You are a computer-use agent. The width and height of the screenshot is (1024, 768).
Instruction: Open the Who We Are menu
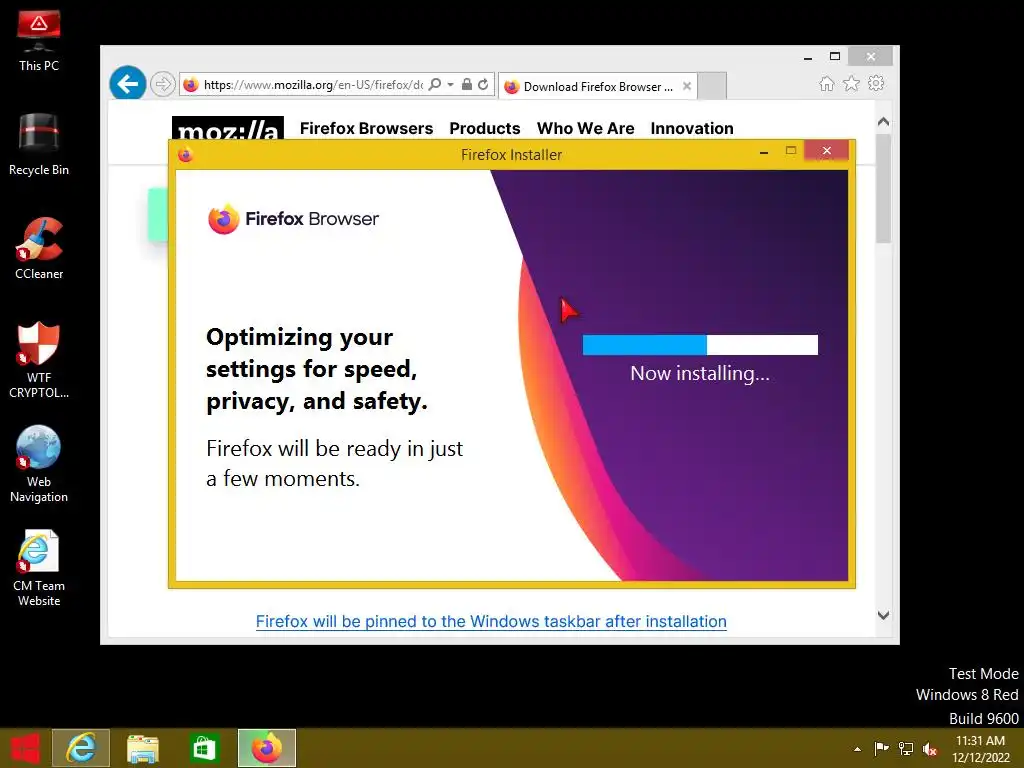585,128
